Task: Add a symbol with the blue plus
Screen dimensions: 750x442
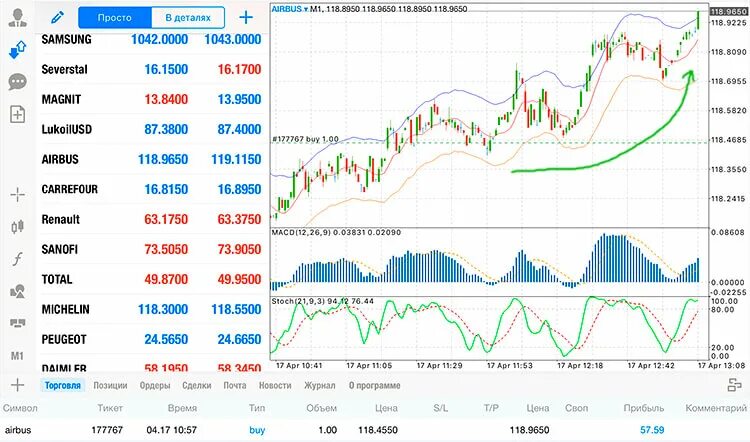Action: [246, 18]
